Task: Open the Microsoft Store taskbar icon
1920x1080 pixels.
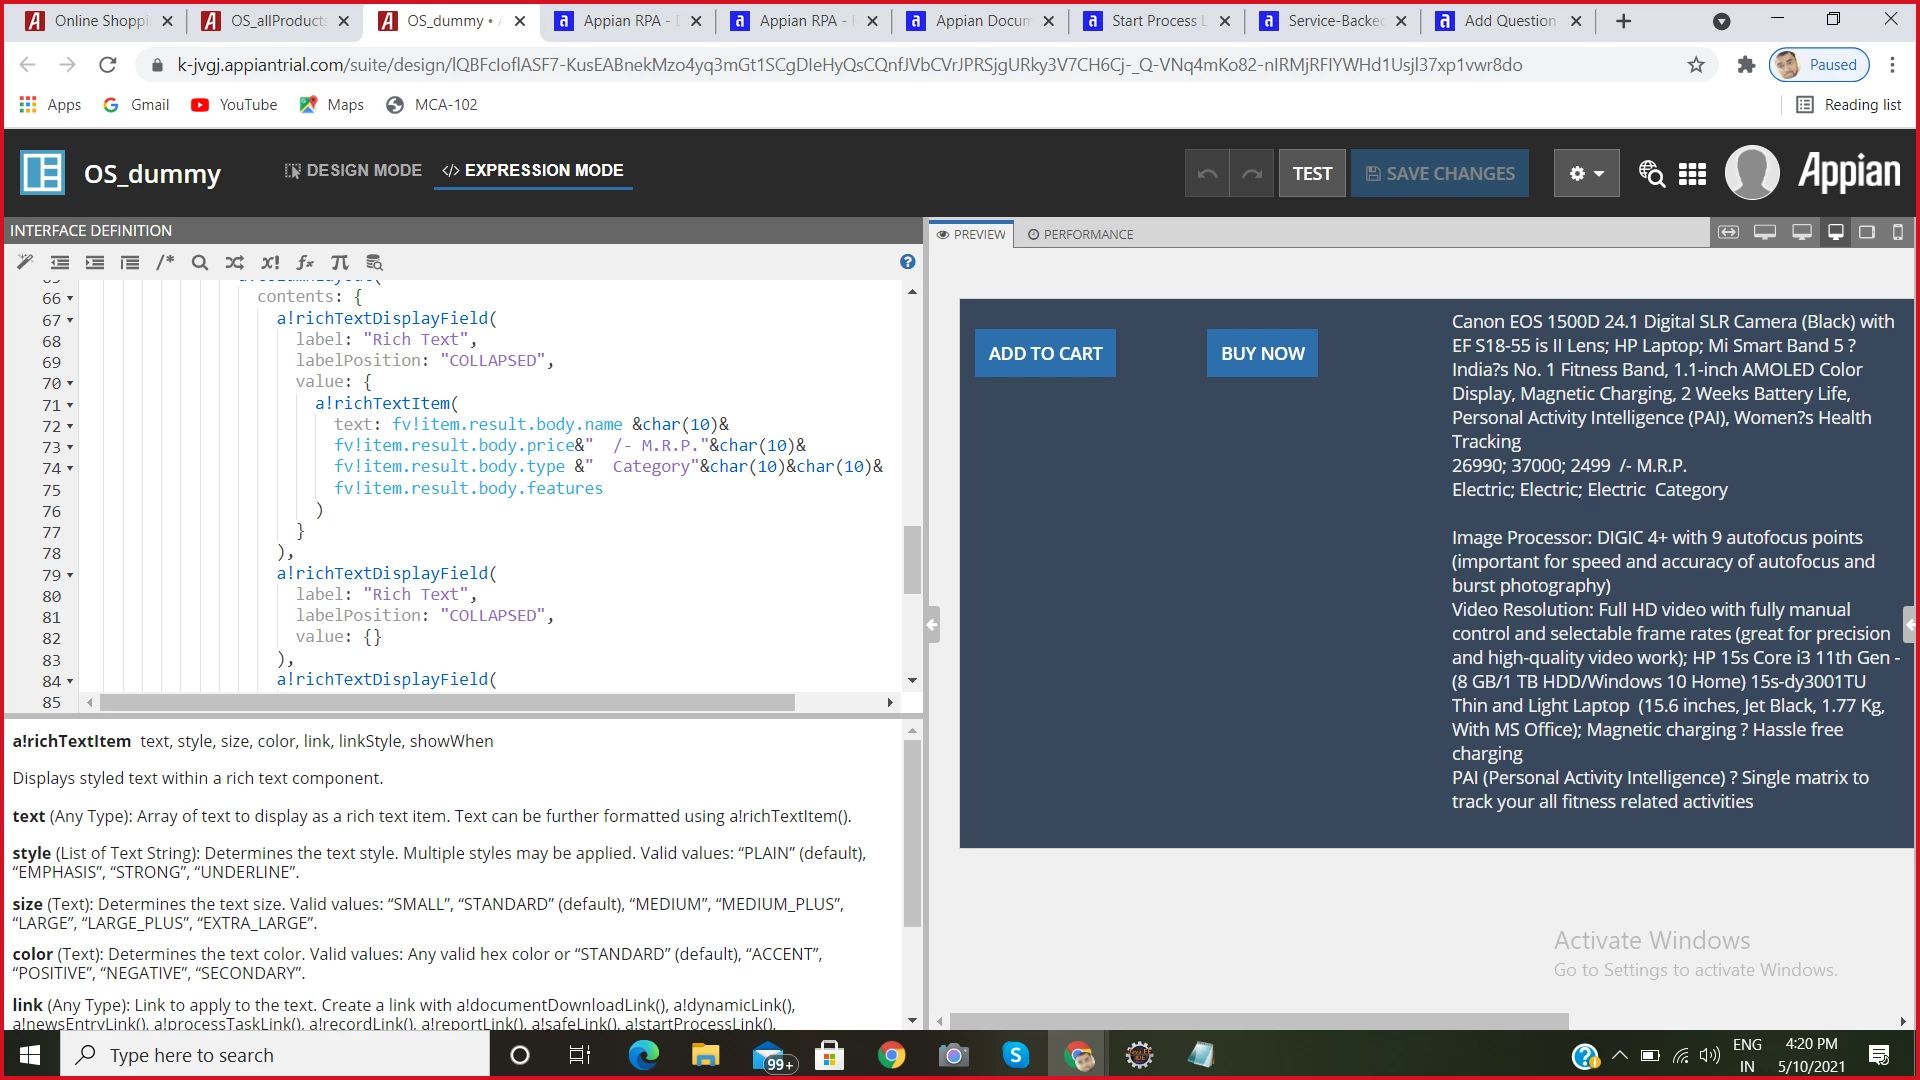Action: coord(829,1055)
